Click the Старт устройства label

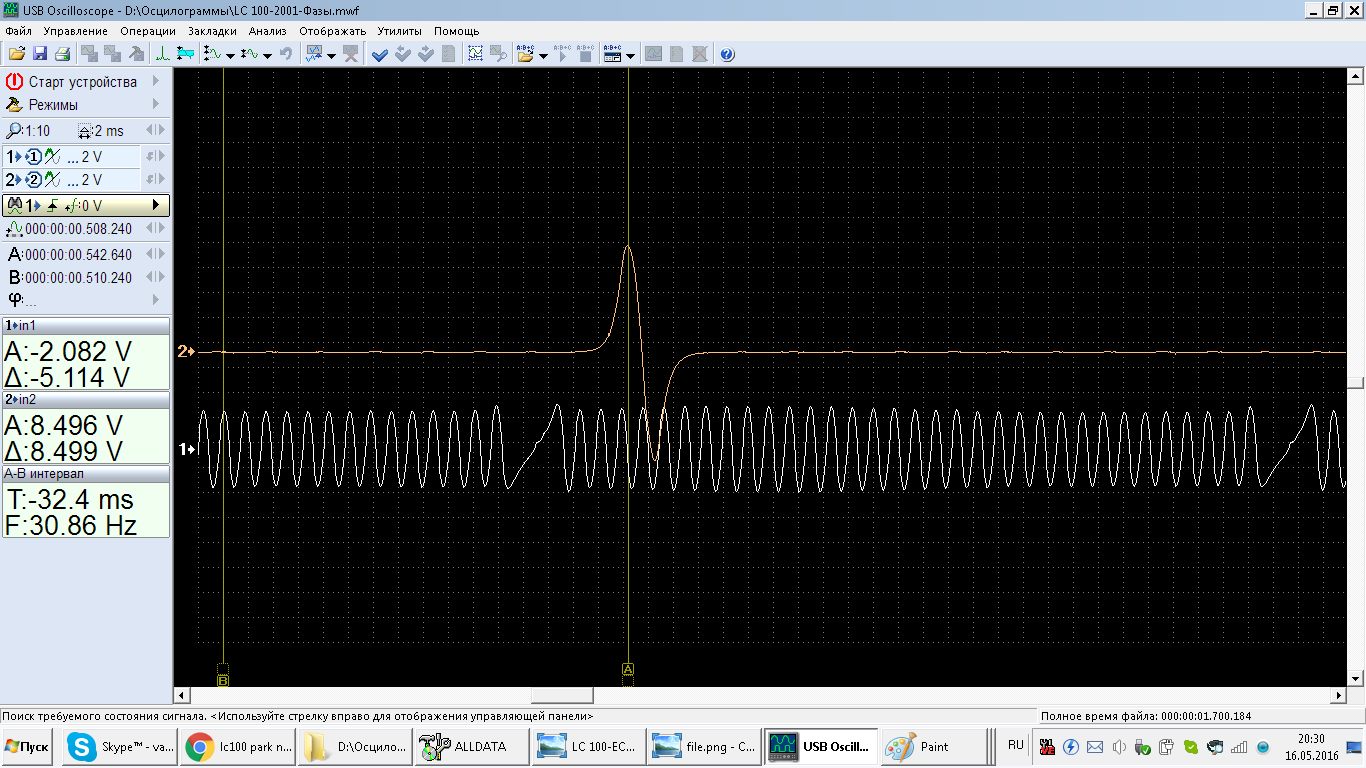pyautogui.click(x=82, y=82)
